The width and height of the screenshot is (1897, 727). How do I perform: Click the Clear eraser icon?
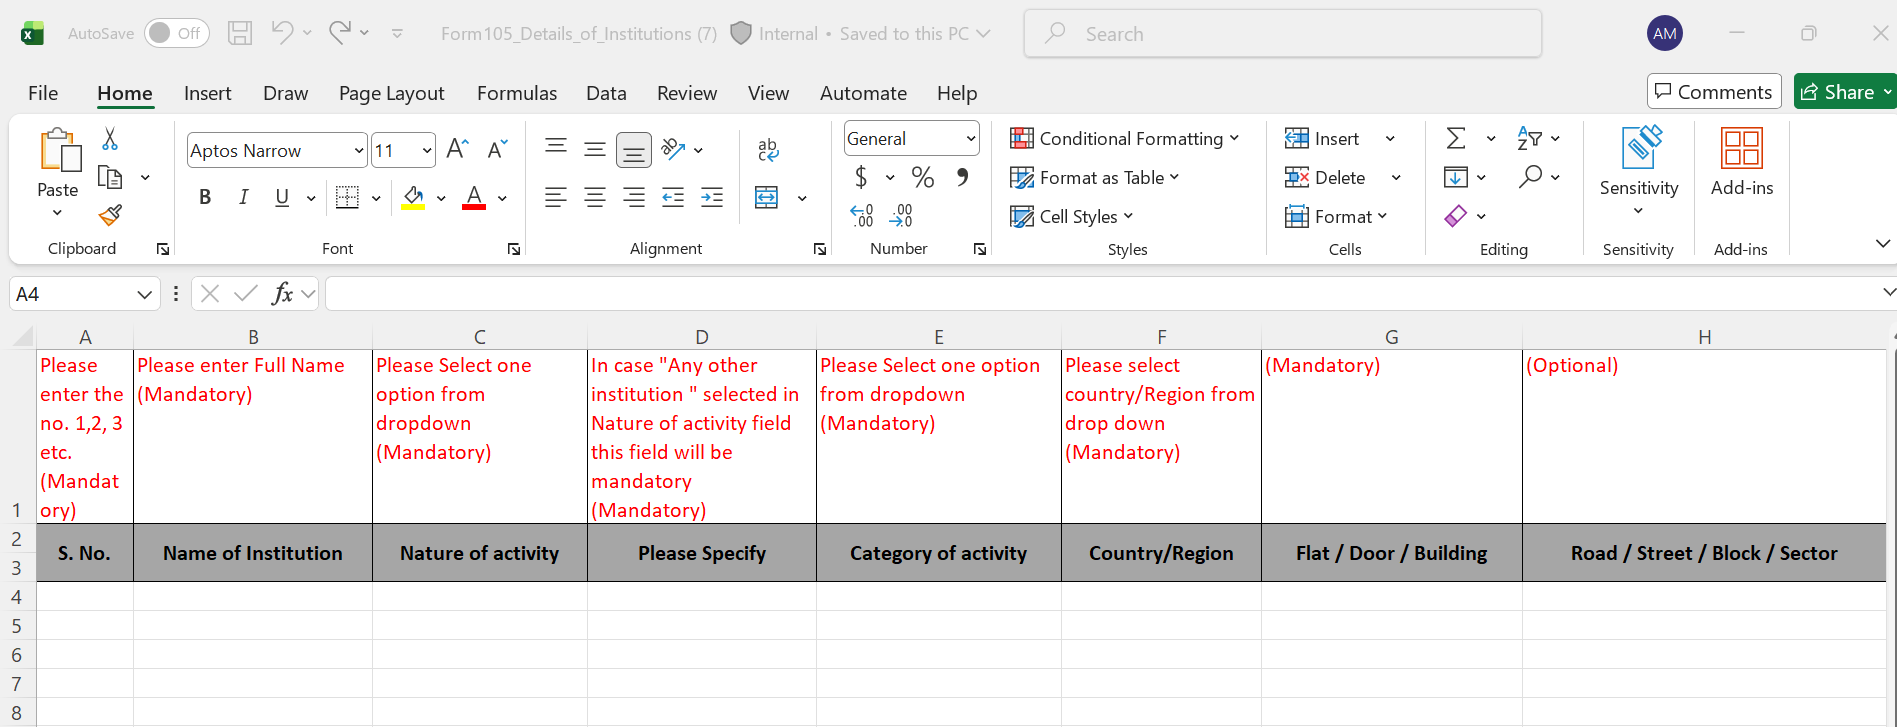coord(1456,216)
